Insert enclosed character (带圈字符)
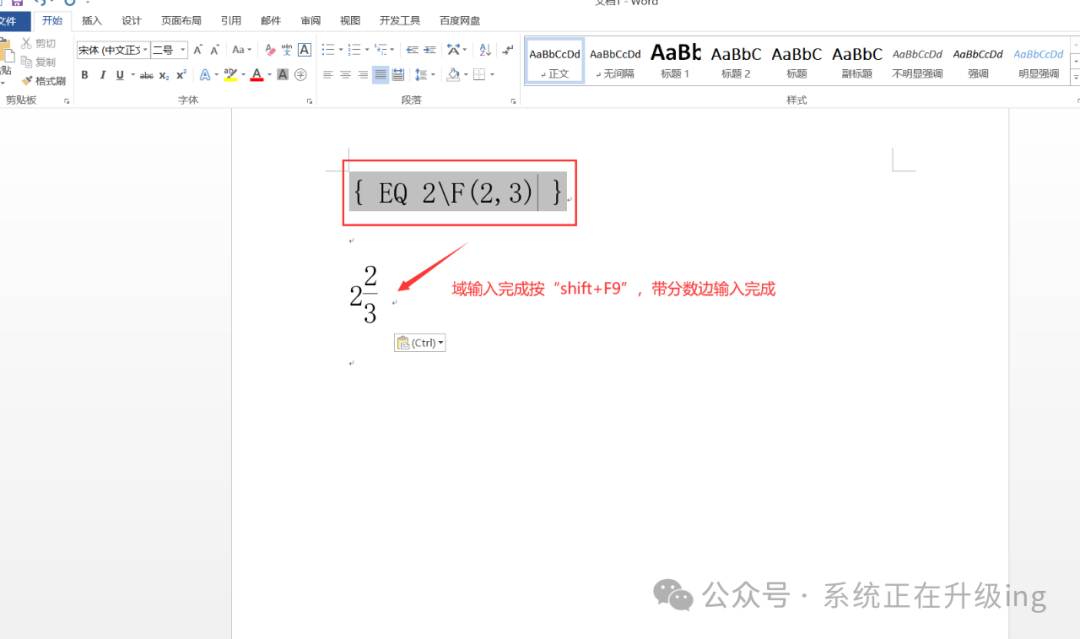The height and width of the screenshot is (639, 1080). click(x=300, y=74)
